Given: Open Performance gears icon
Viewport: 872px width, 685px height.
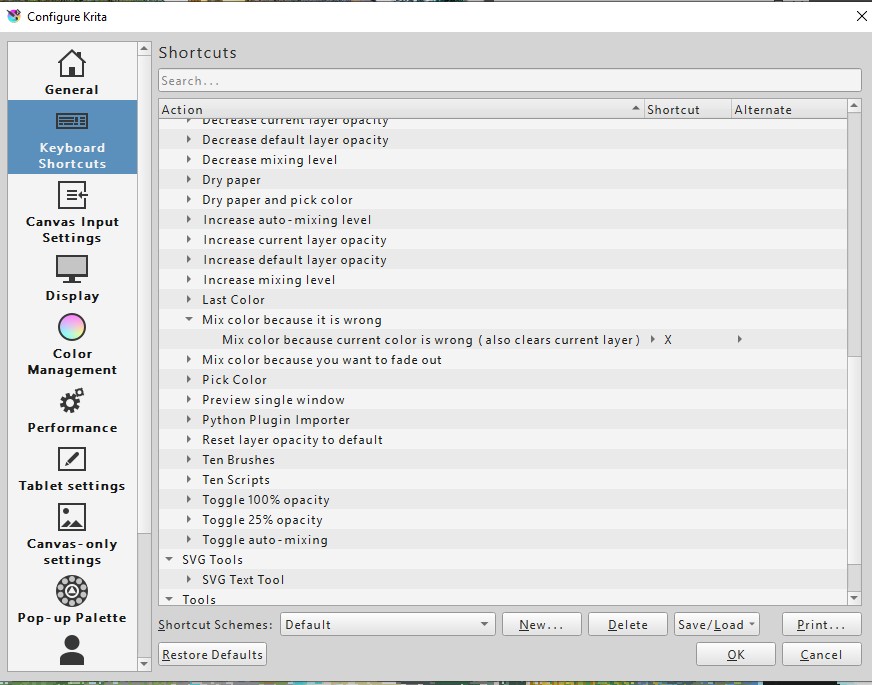Looking at the screenshot, I should pyautogui.click(x=72, y=401).
